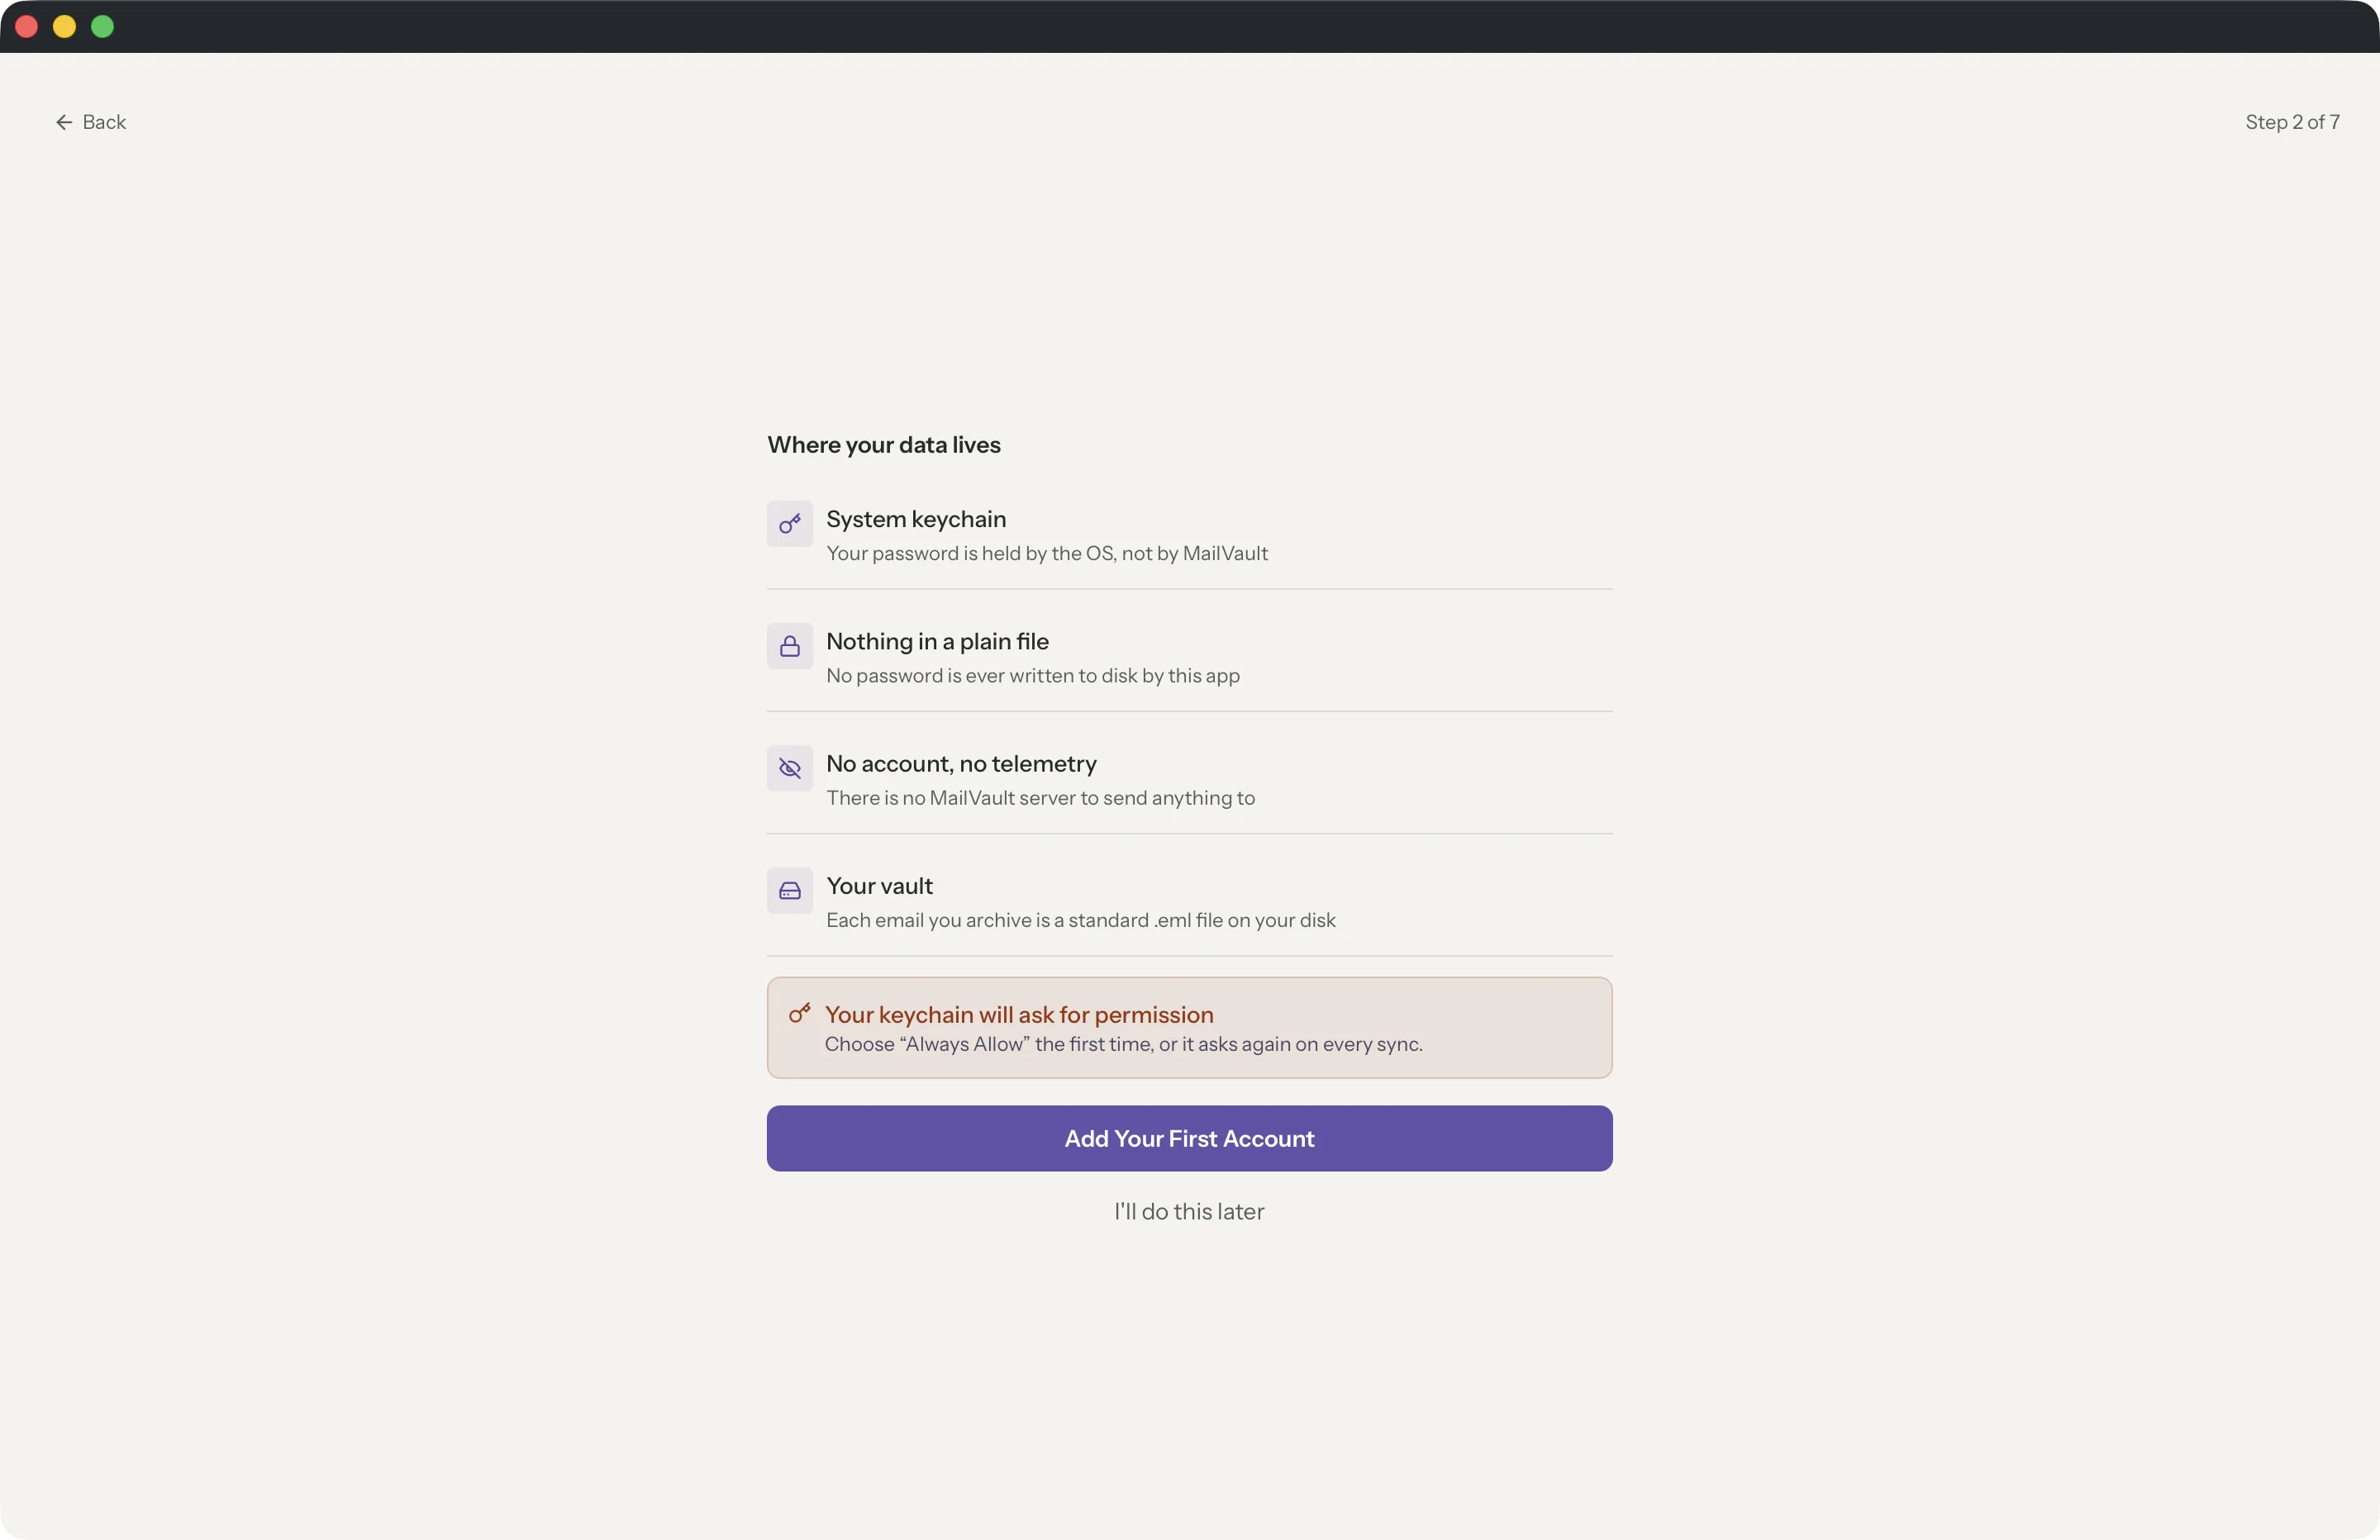Click the back arrow icon
Image resolution: width=2380 pixels, height=1540 pixels.
point(64,122)
